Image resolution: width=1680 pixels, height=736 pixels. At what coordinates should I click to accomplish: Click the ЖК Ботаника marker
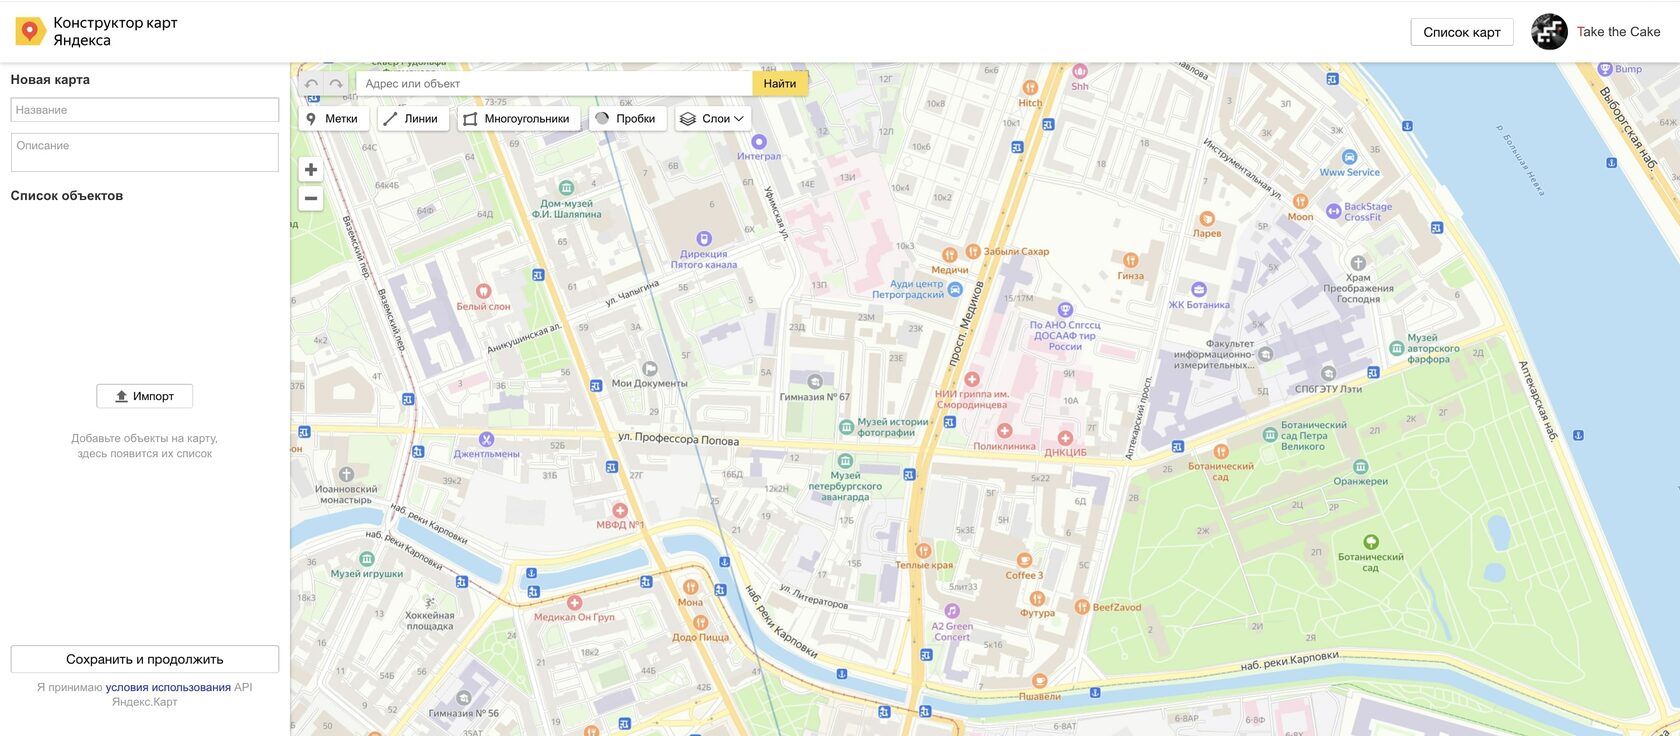[x=1199, y=290]
